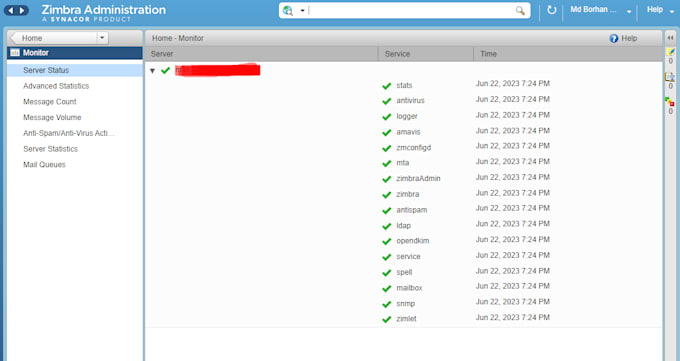Click the mailbox service name
680x361 pixels.
pos(409,288)
